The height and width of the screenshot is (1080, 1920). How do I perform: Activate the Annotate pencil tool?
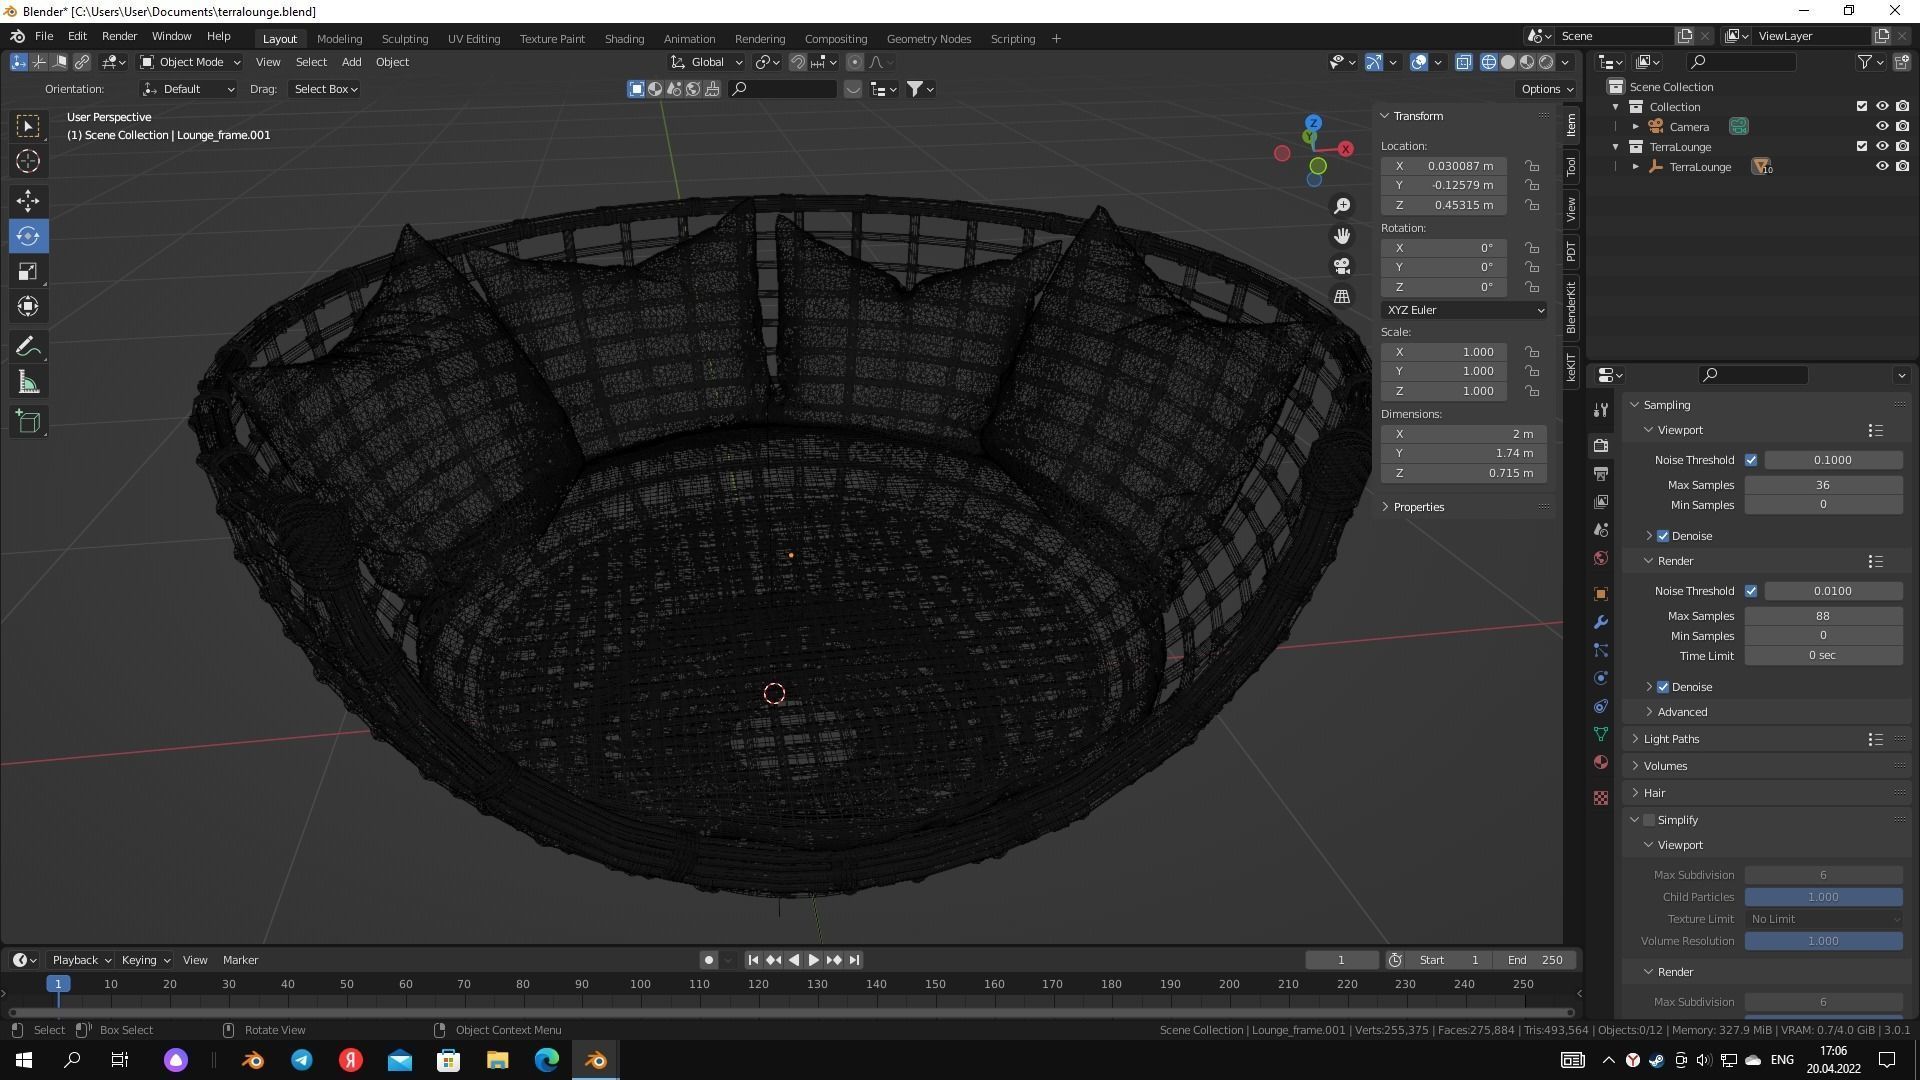pos(28,347)
